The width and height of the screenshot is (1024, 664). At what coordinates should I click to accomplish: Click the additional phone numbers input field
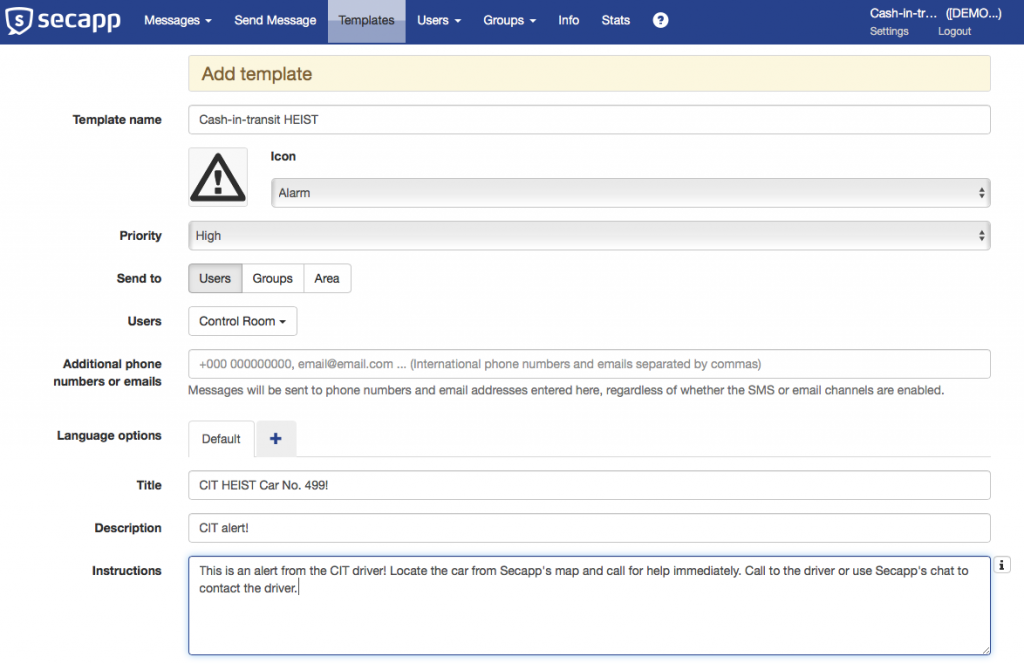point(590,363)
